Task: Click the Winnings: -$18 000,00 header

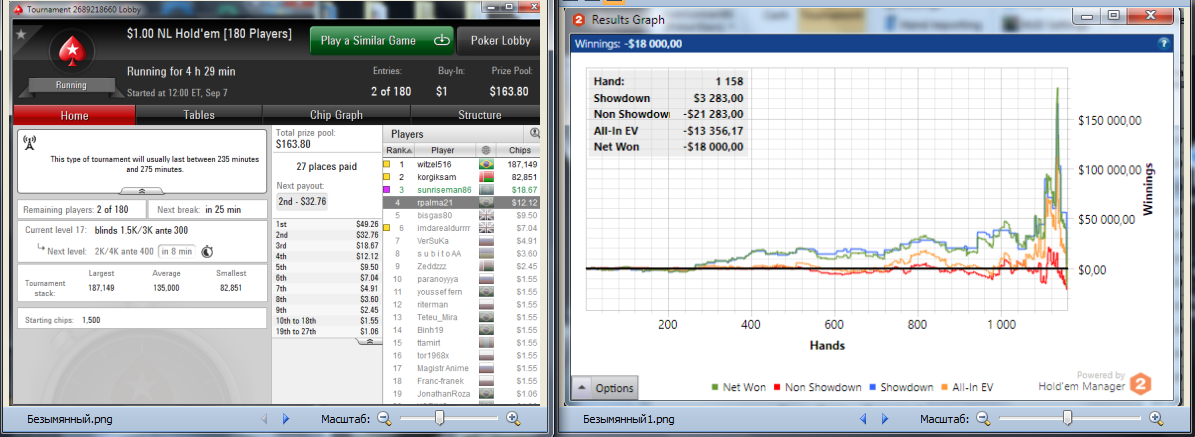Action: coord(628,43)
